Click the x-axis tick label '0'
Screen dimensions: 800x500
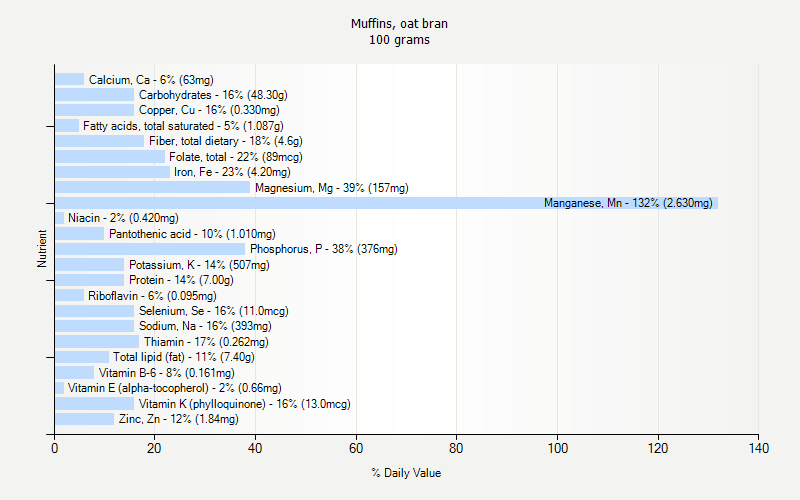[x=55, y=448]
